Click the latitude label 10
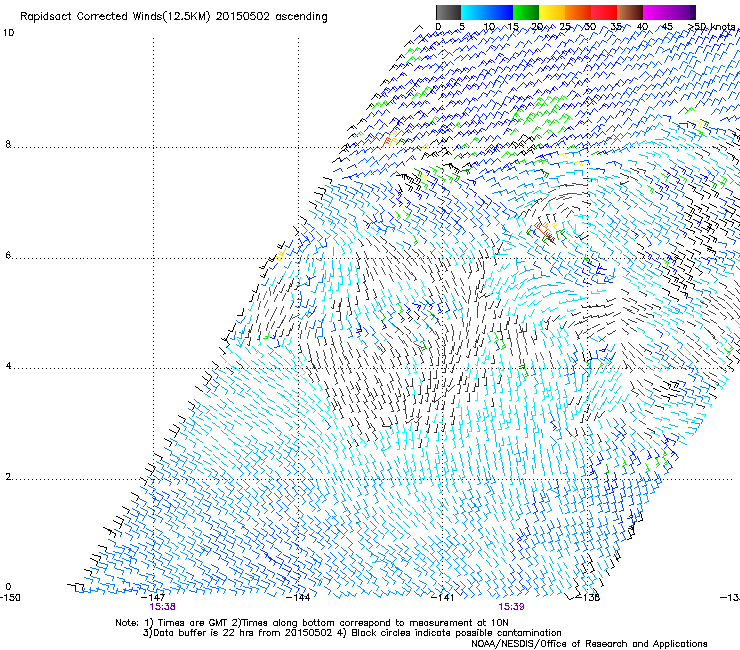Viewport: 740px width, 650px height. pyautogui.click(x=8, y=33)
